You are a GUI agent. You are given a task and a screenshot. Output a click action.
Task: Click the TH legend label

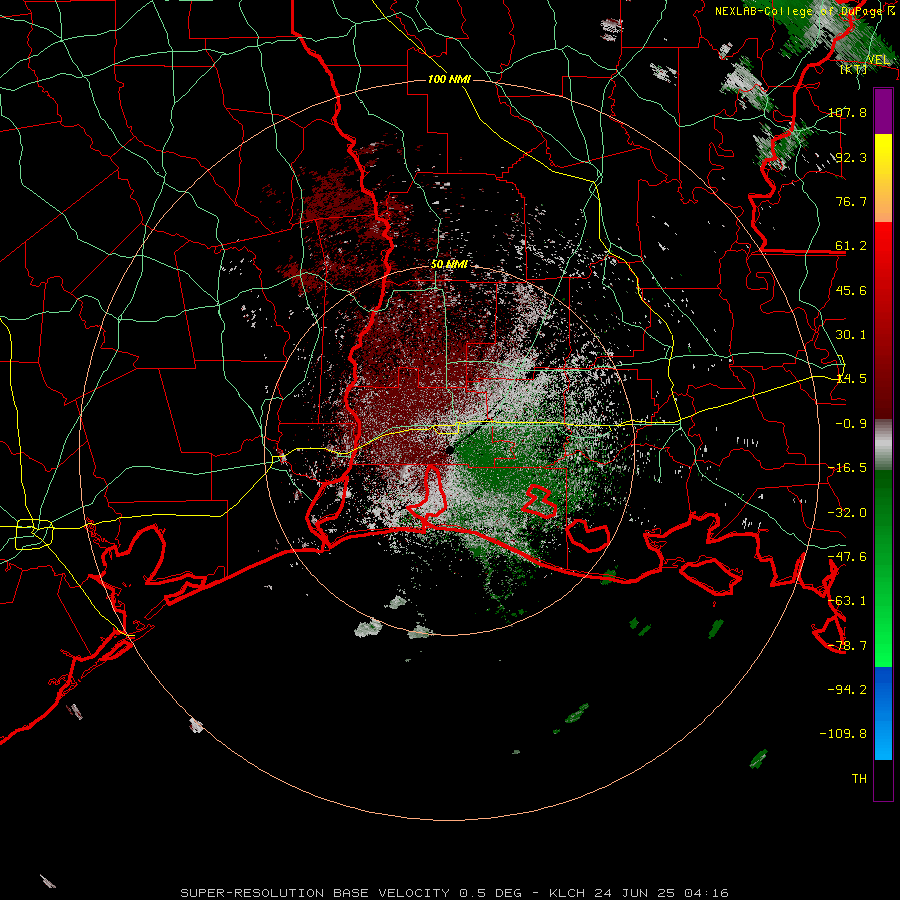(x=859, y=779)
